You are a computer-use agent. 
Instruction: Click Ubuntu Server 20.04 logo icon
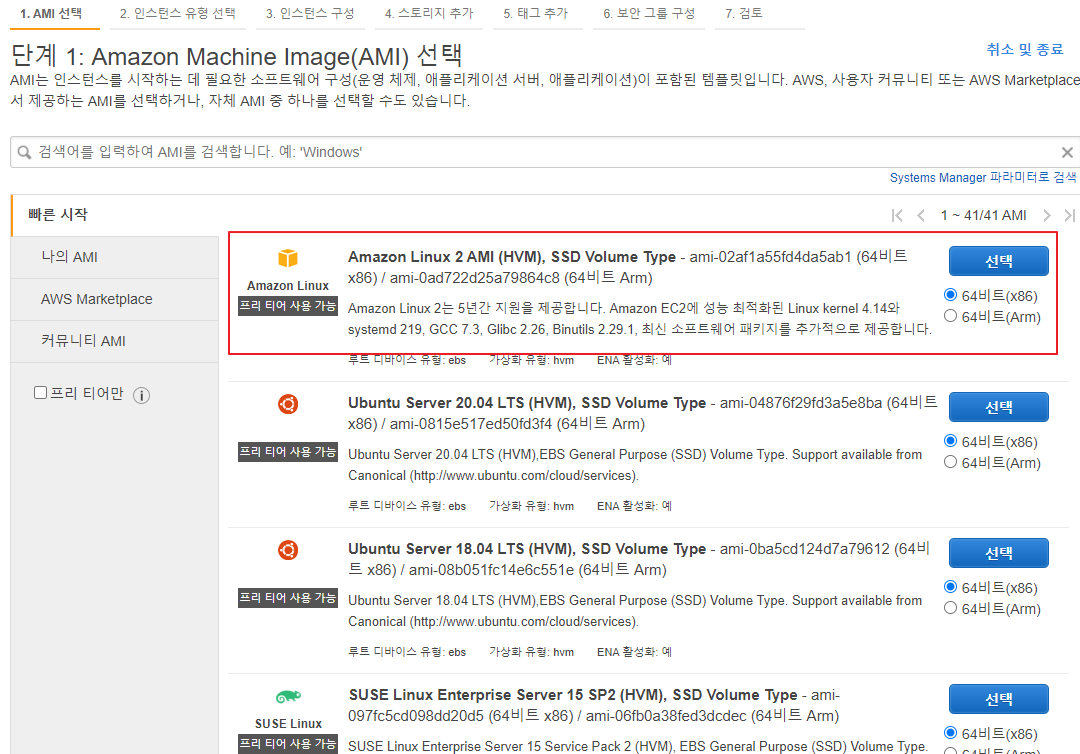coord(288,404)
